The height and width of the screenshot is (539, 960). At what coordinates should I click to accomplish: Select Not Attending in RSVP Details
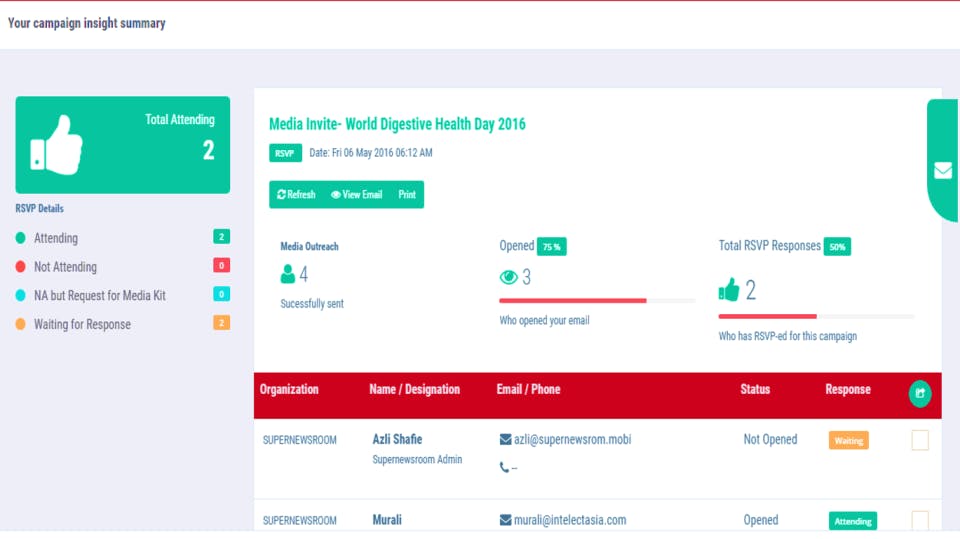[66, 267]
